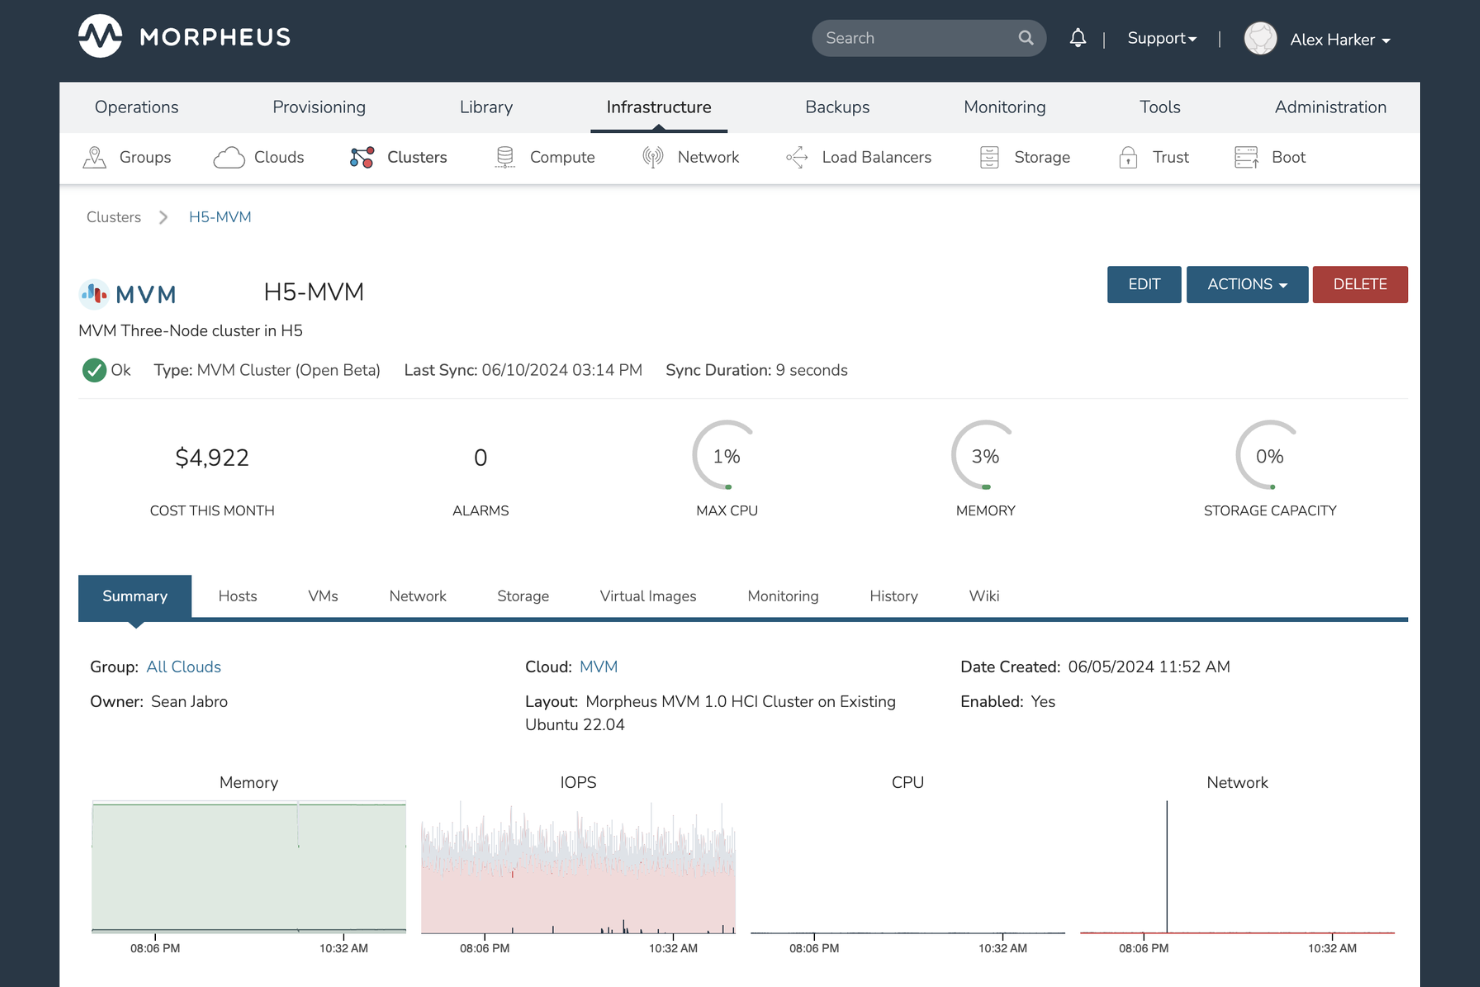Click the Network antenna icon

tap(653, 157)
